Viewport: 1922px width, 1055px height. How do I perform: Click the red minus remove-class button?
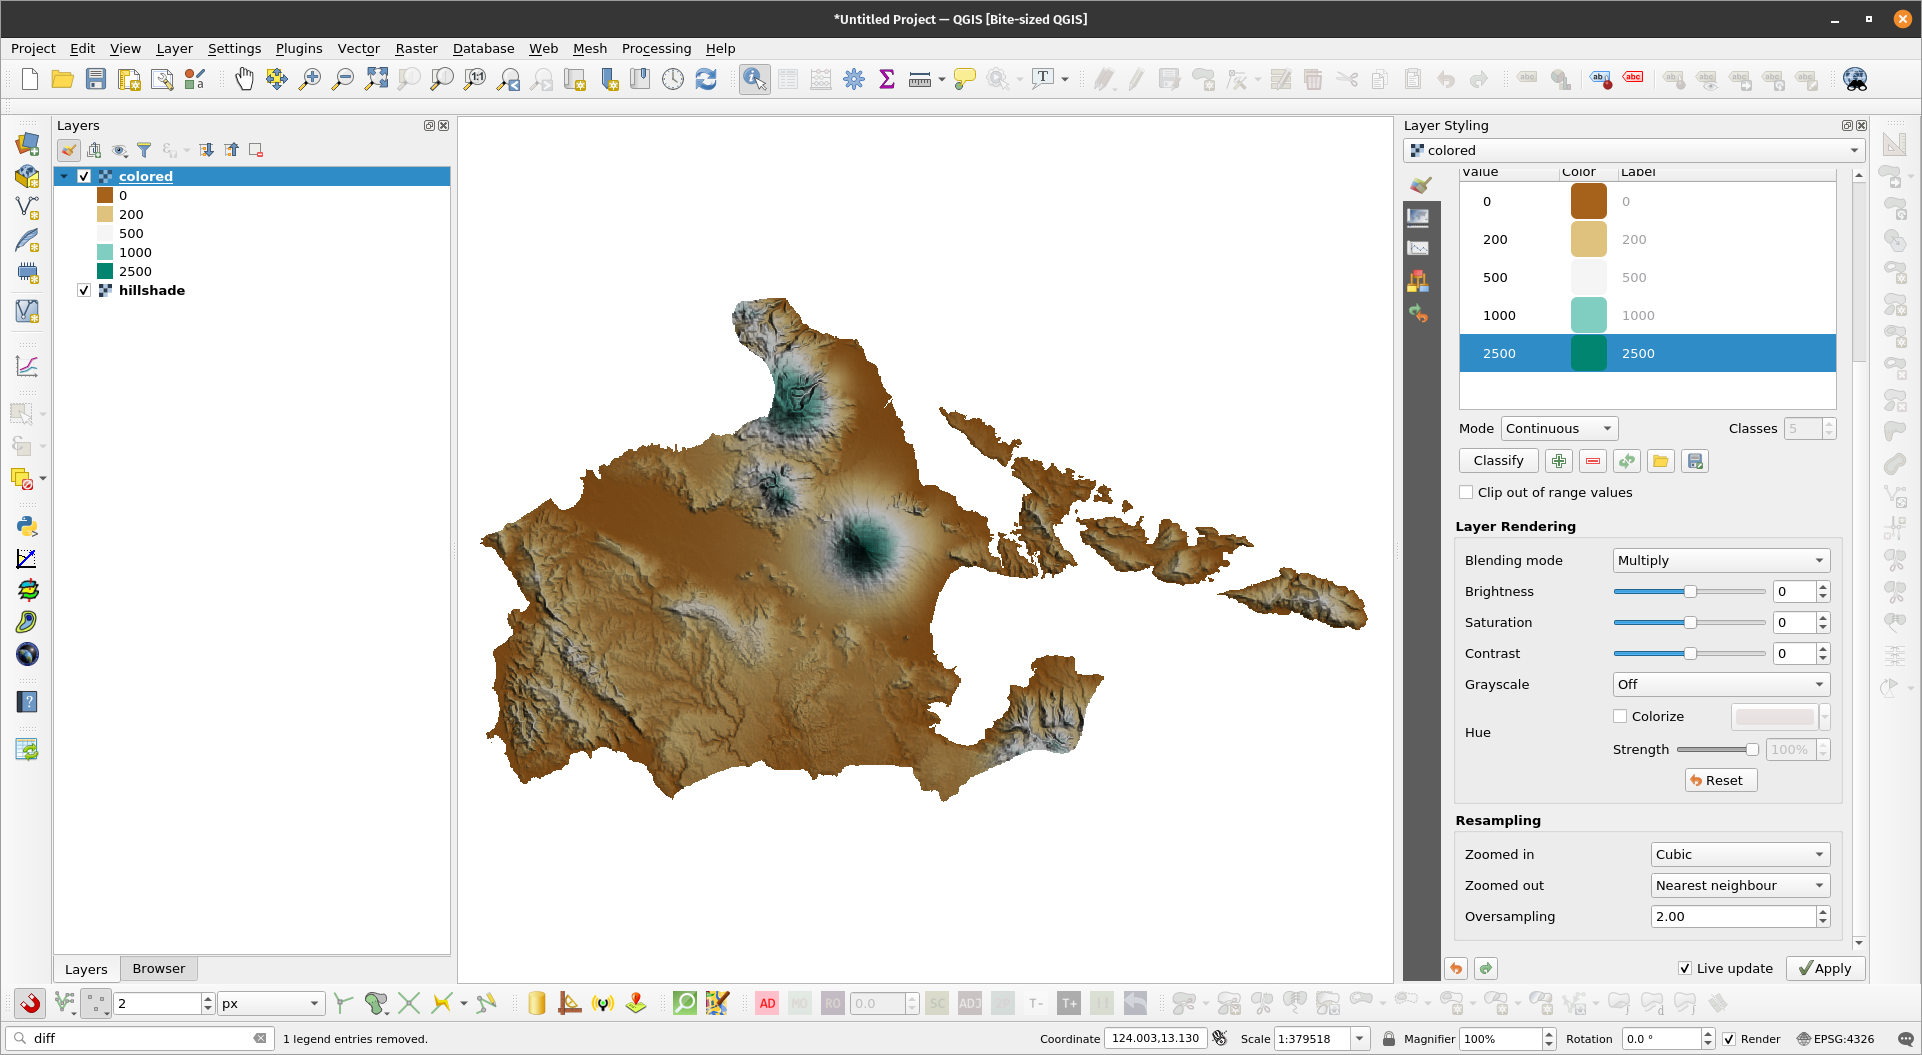point(1593,461)
